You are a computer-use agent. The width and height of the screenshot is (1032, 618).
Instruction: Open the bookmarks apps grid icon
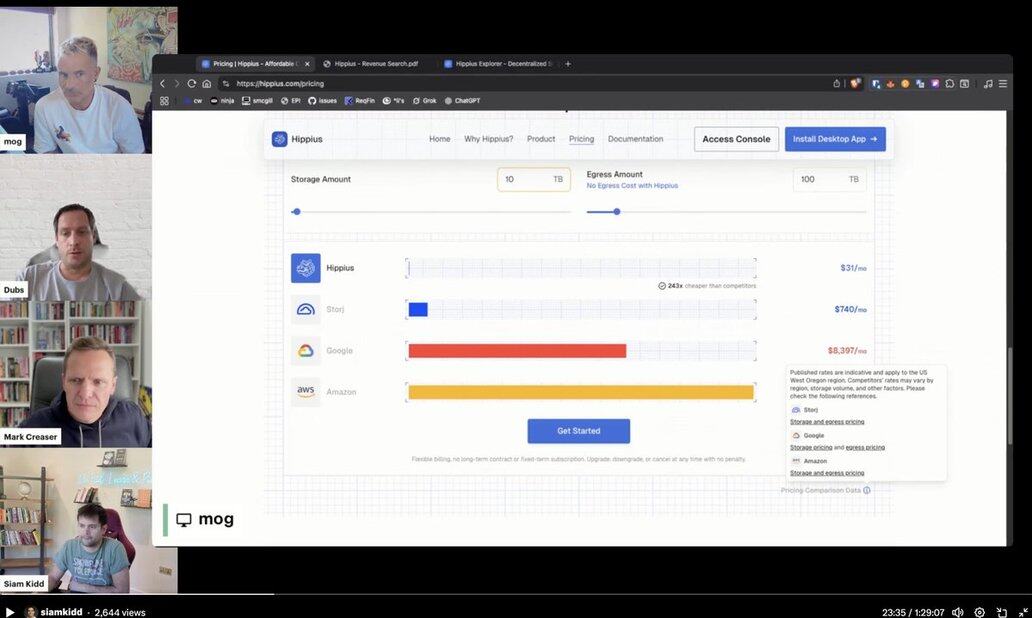click(164, 101)
